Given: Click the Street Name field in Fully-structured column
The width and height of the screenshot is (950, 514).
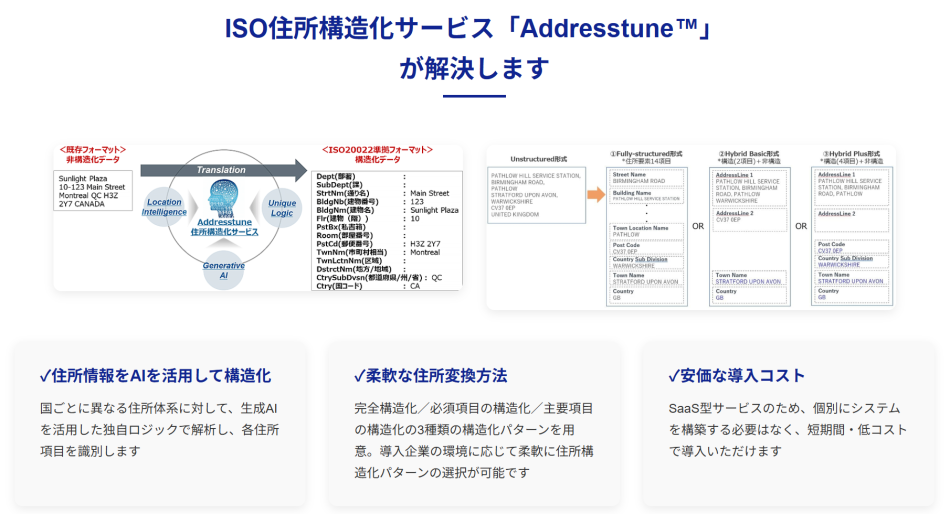Looking at the screenshot, I should pos(646,178).
